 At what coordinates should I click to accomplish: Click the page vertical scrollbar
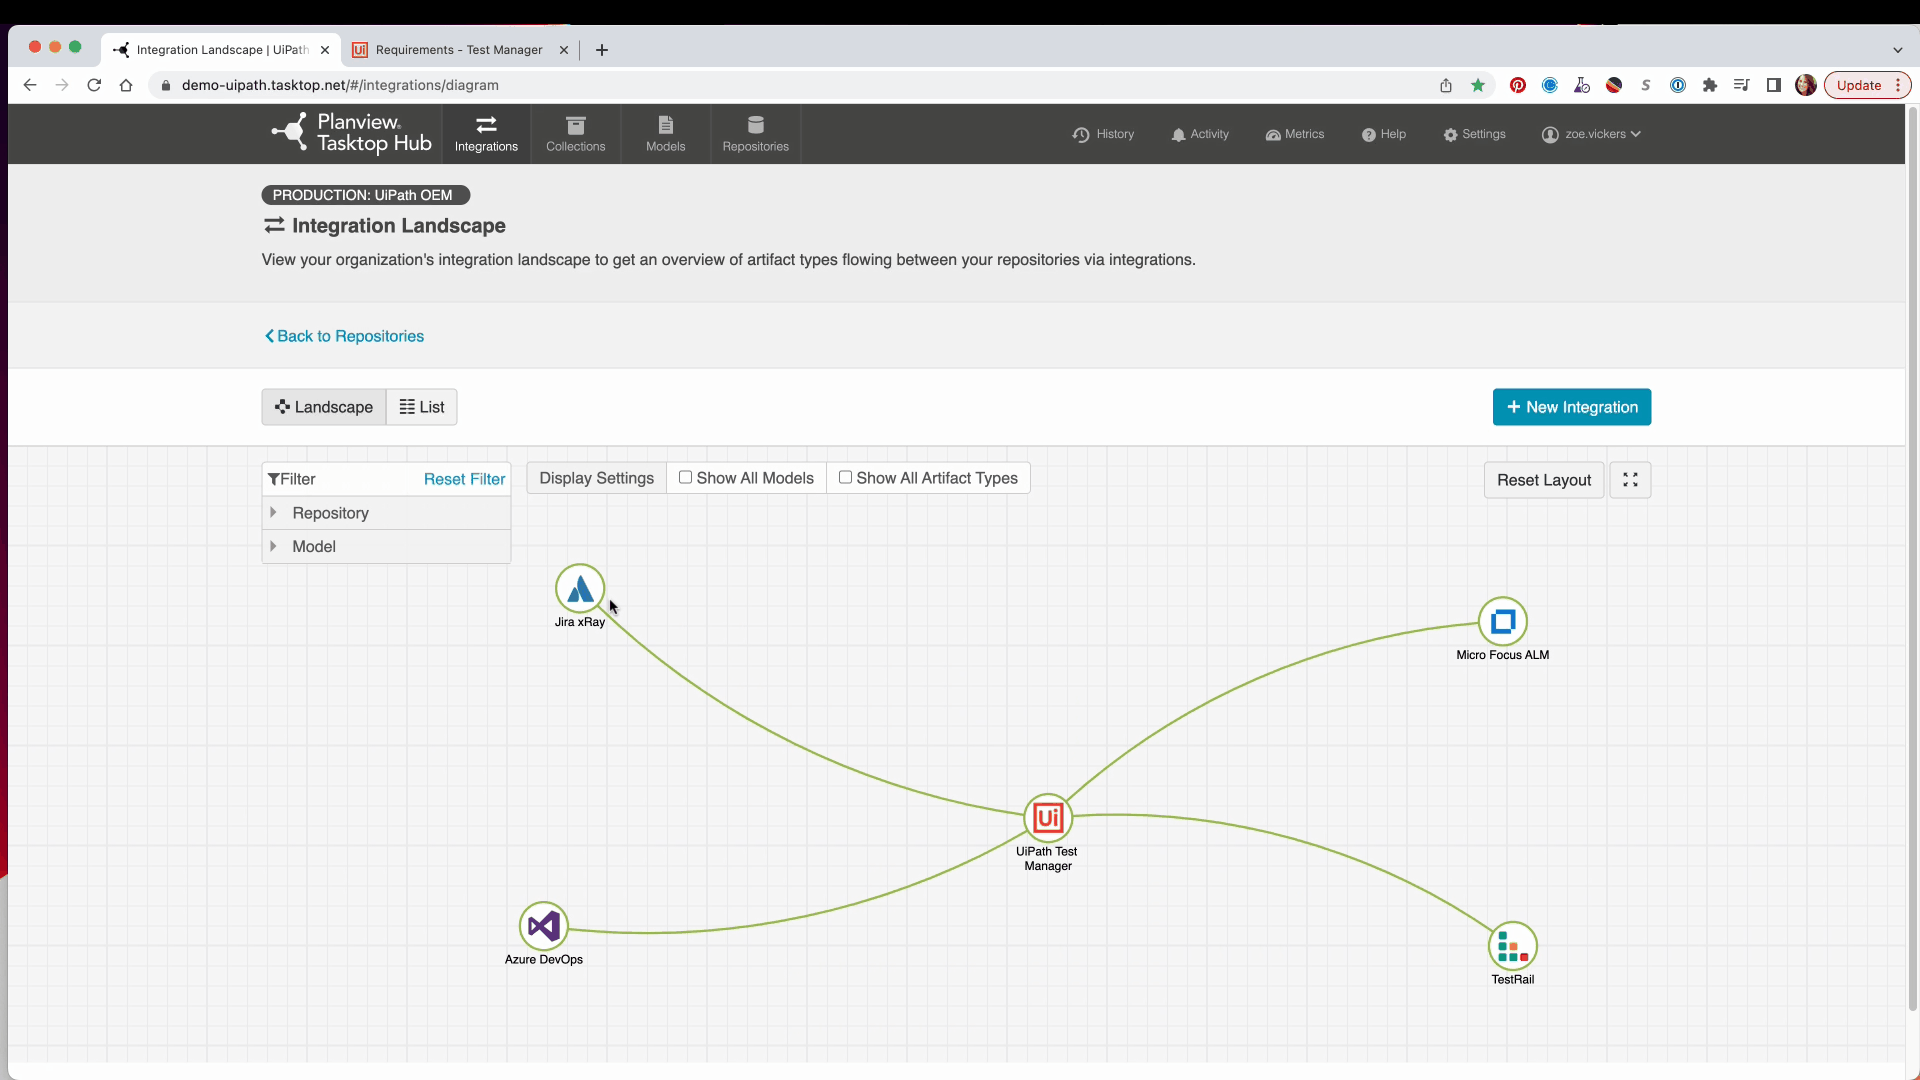coord(1912,560)
